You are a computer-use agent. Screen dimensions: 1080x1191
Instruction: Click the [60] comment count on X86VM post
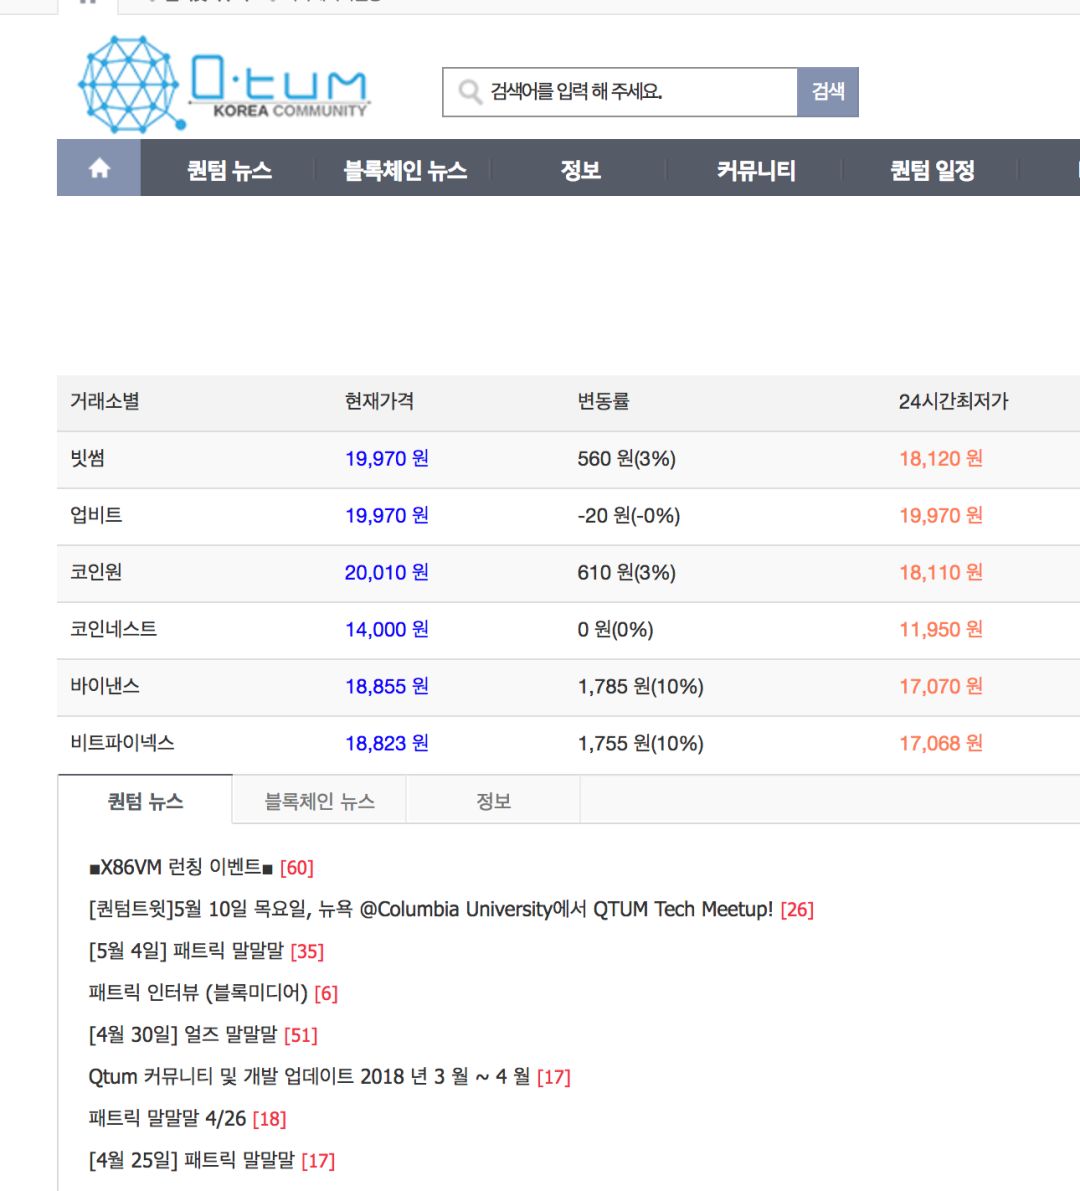pos(297,867)
